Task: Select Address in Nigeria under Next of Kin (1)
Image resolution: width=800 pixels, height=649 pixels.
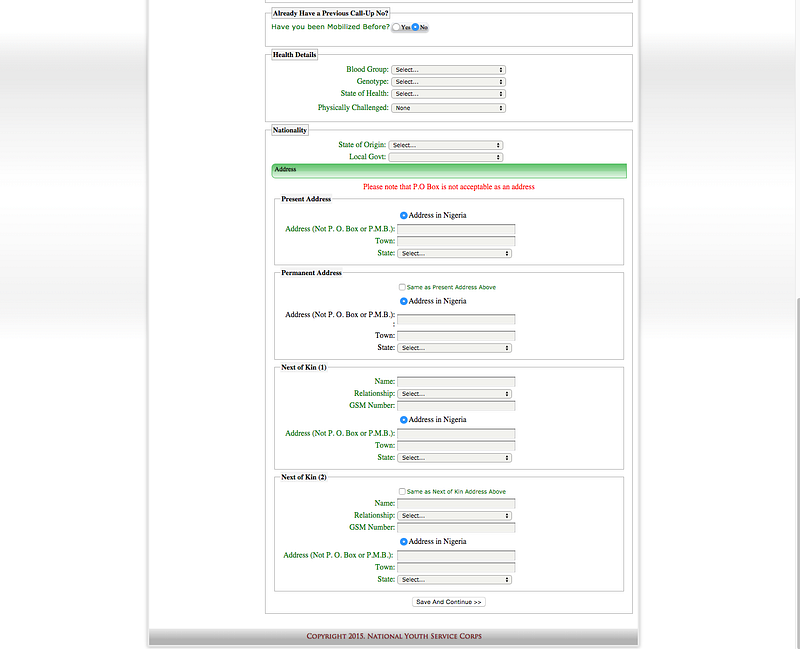Action: coord(404,419)
